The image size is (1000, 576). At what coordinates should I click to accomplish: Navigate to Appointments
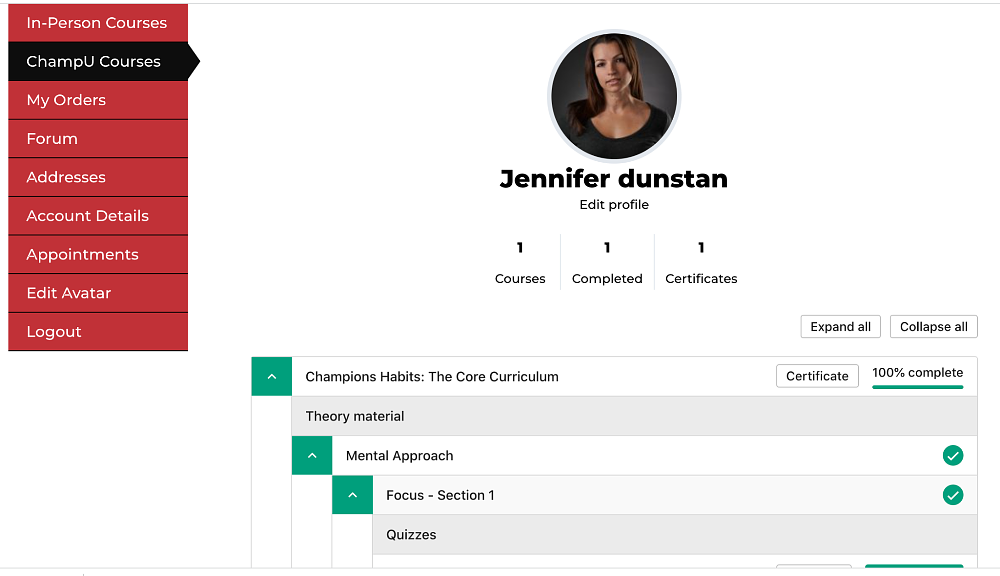click(x=83, y=255)
